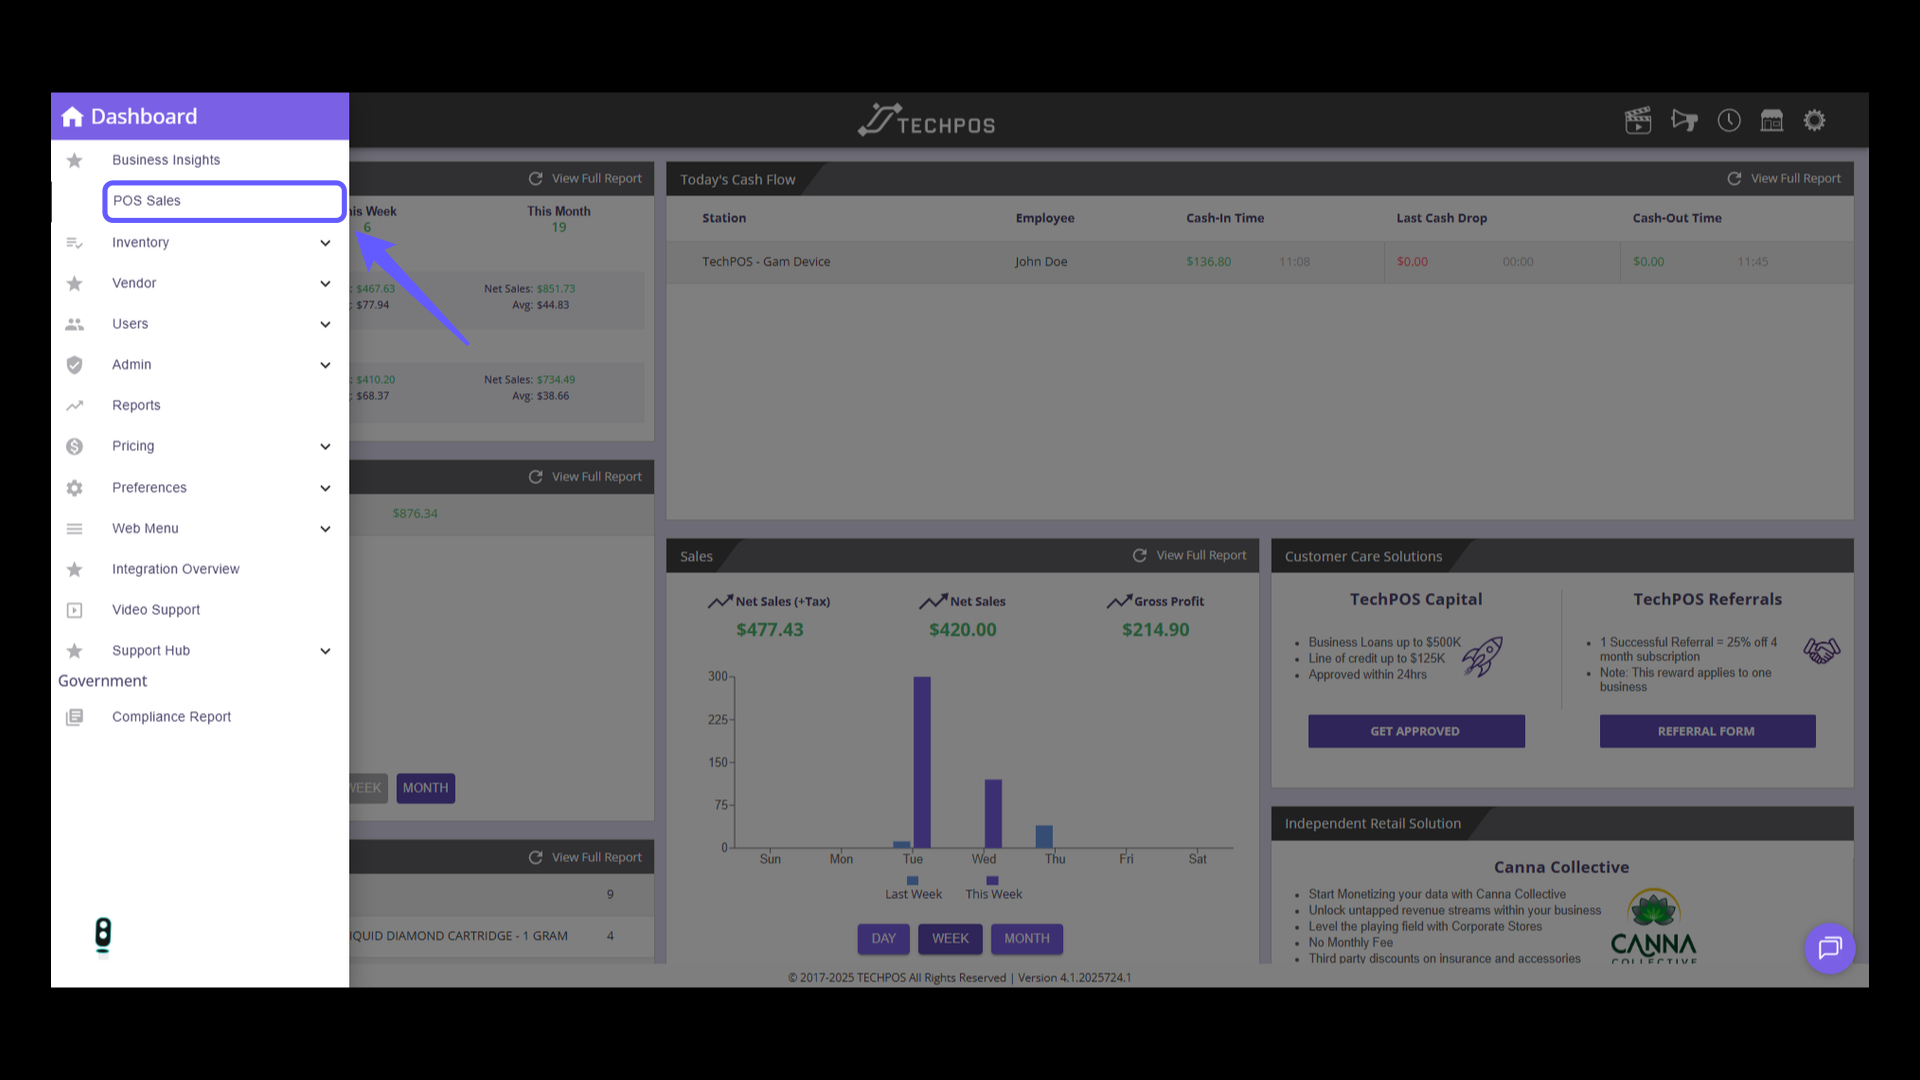
Task: Click the Web Menu lines icon
Action: click(x=74, y=529)
